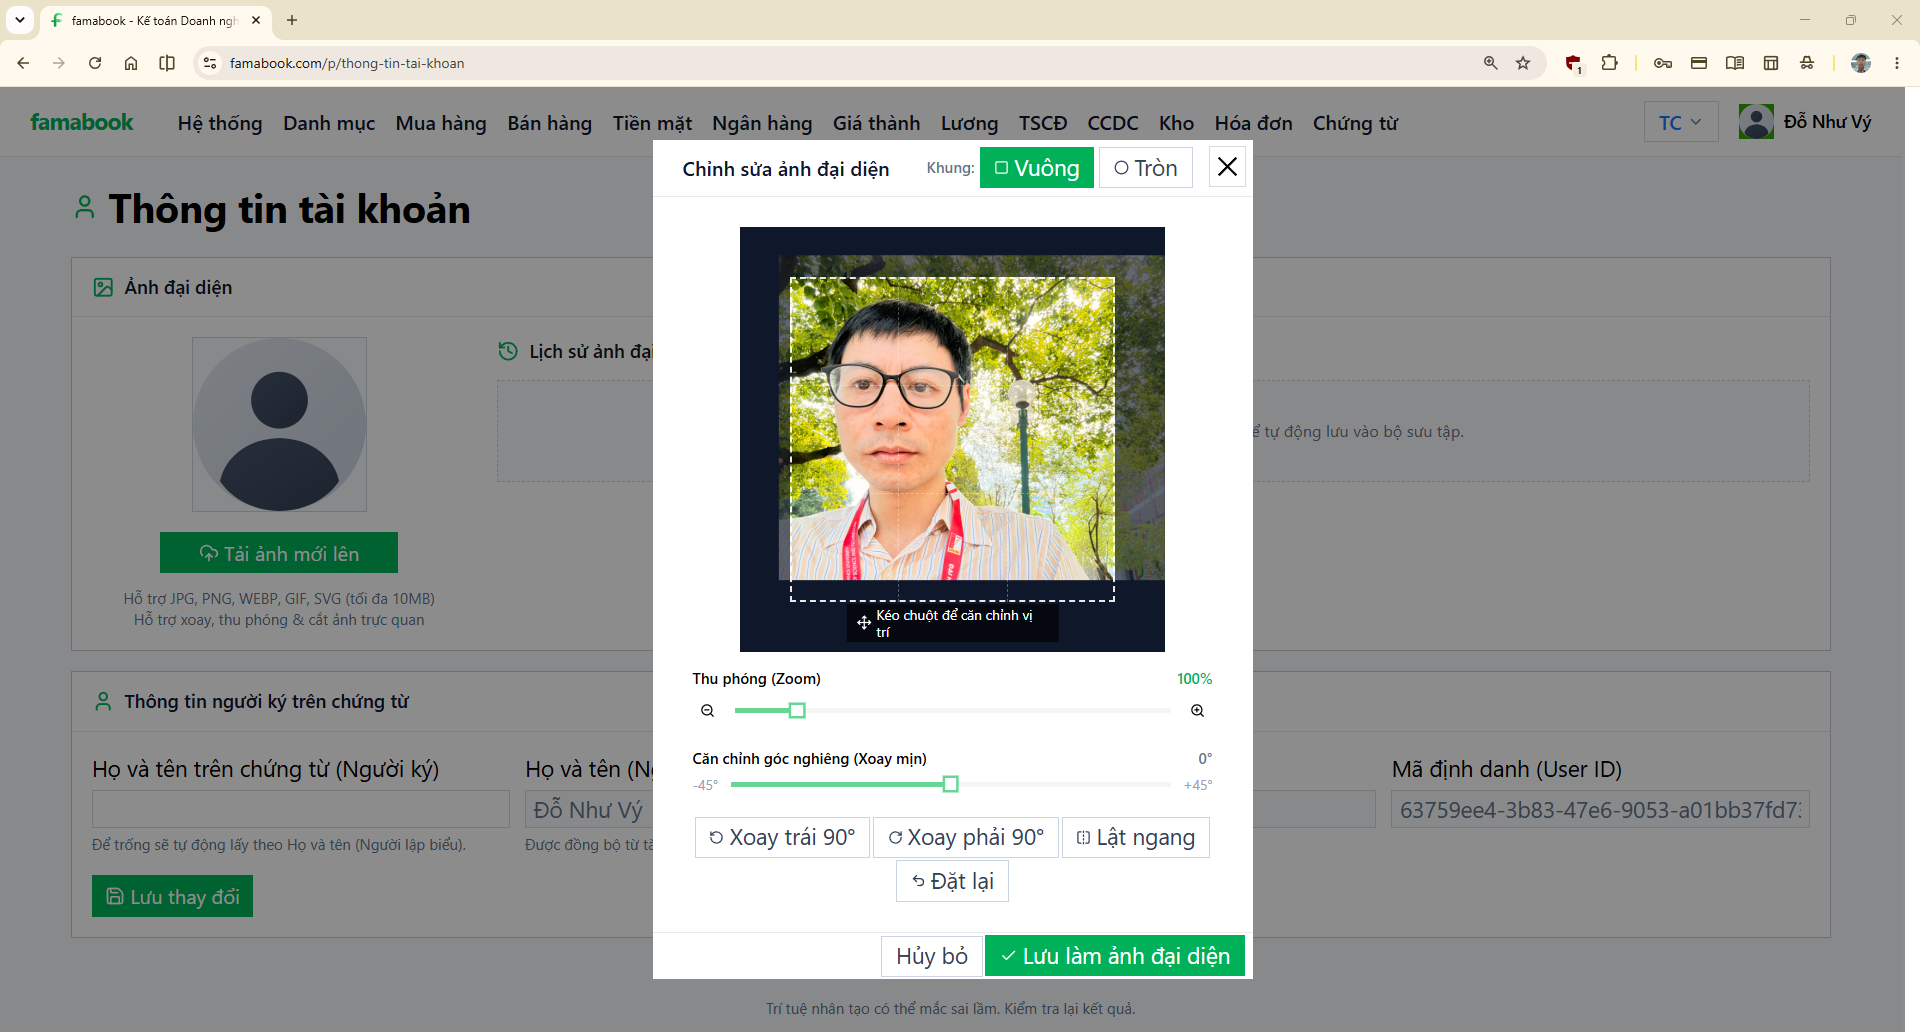
Task: Open the Đỗ Như Vỹ user profile menu
Action: tap(1805, 122)
